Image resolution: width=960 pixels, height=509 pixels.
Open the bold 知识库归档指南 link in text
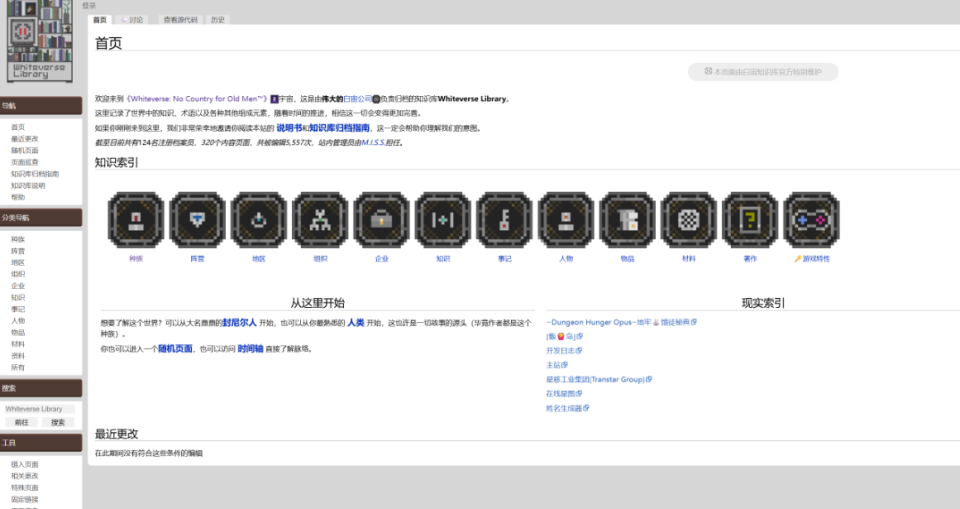(339, 128)
